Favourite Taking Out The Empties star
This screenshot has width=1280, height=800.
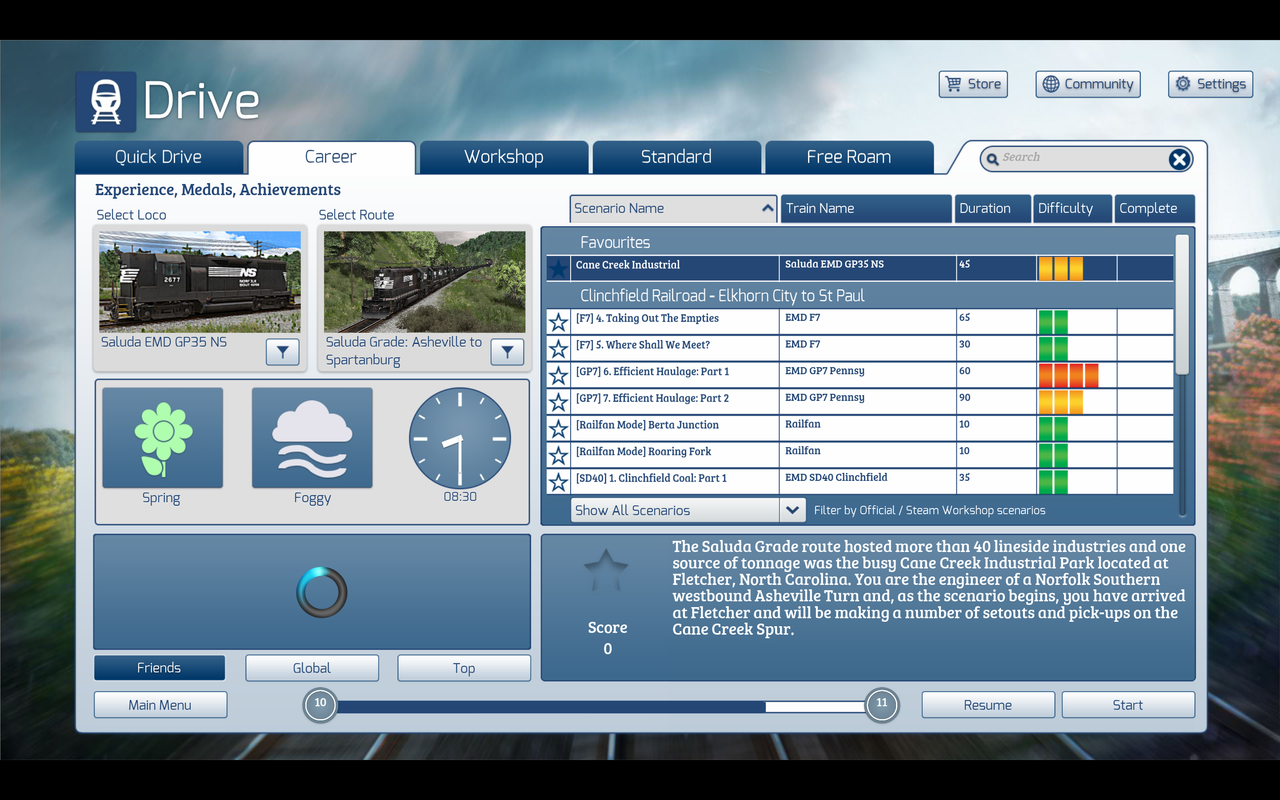[x=558, y=322]
